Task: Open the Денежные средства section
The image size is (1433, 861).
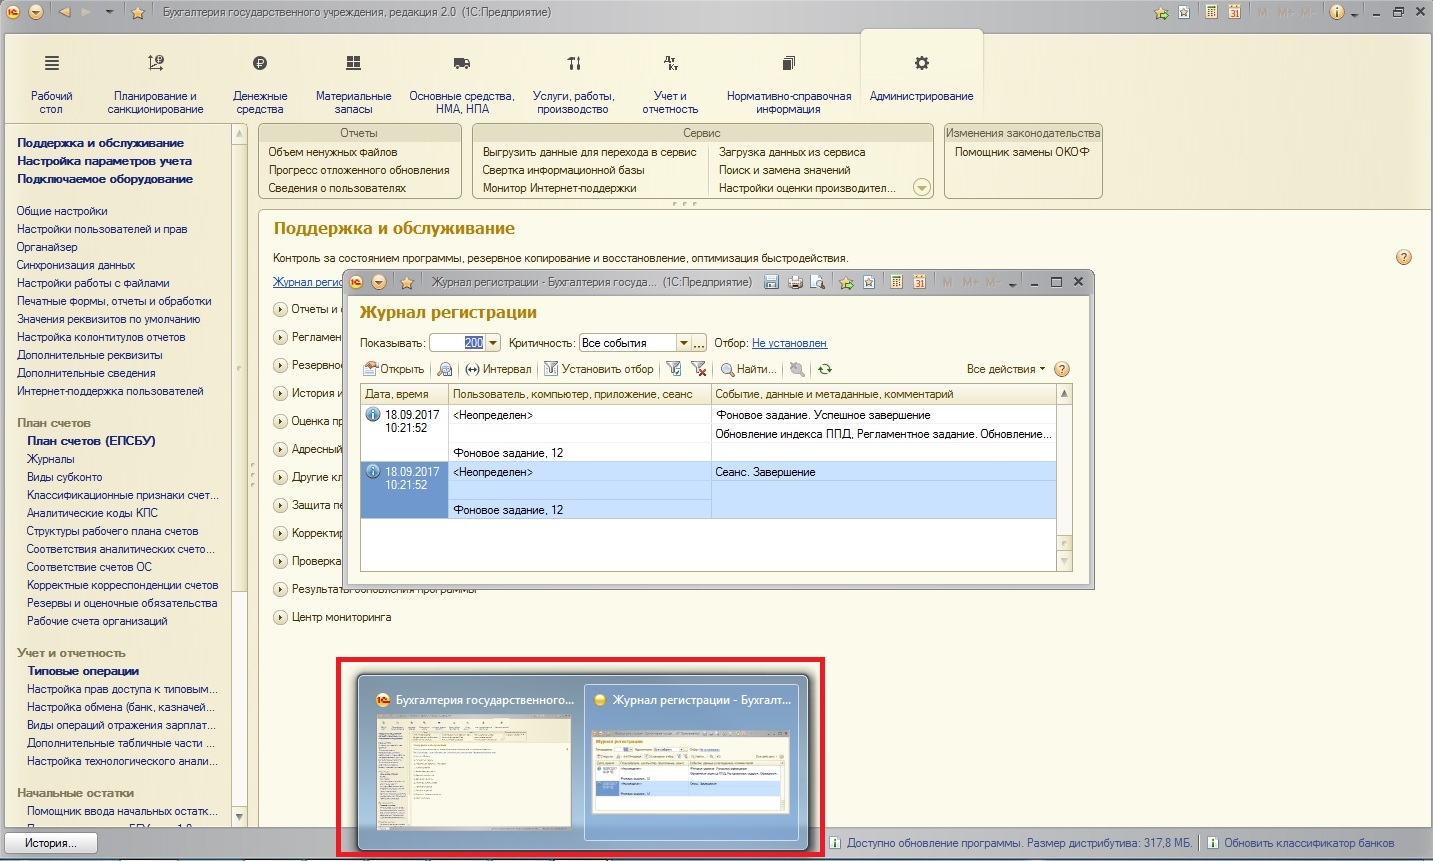Action: click(260, 83)
